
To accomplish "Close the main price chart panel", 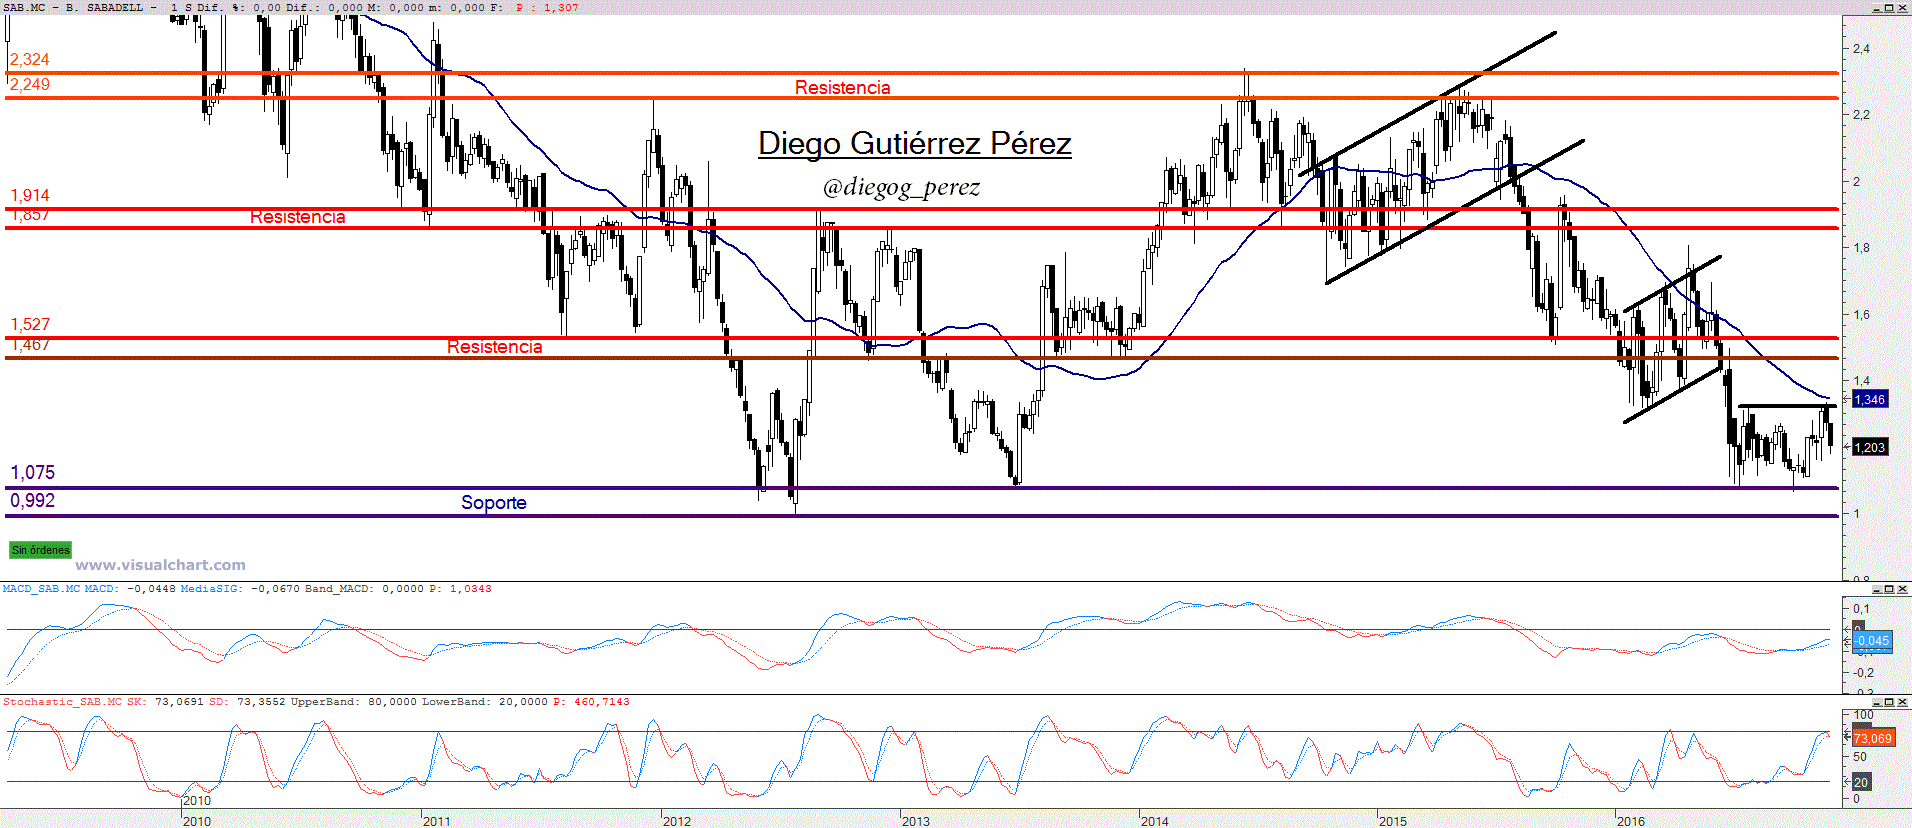I will coord(1902,7).
